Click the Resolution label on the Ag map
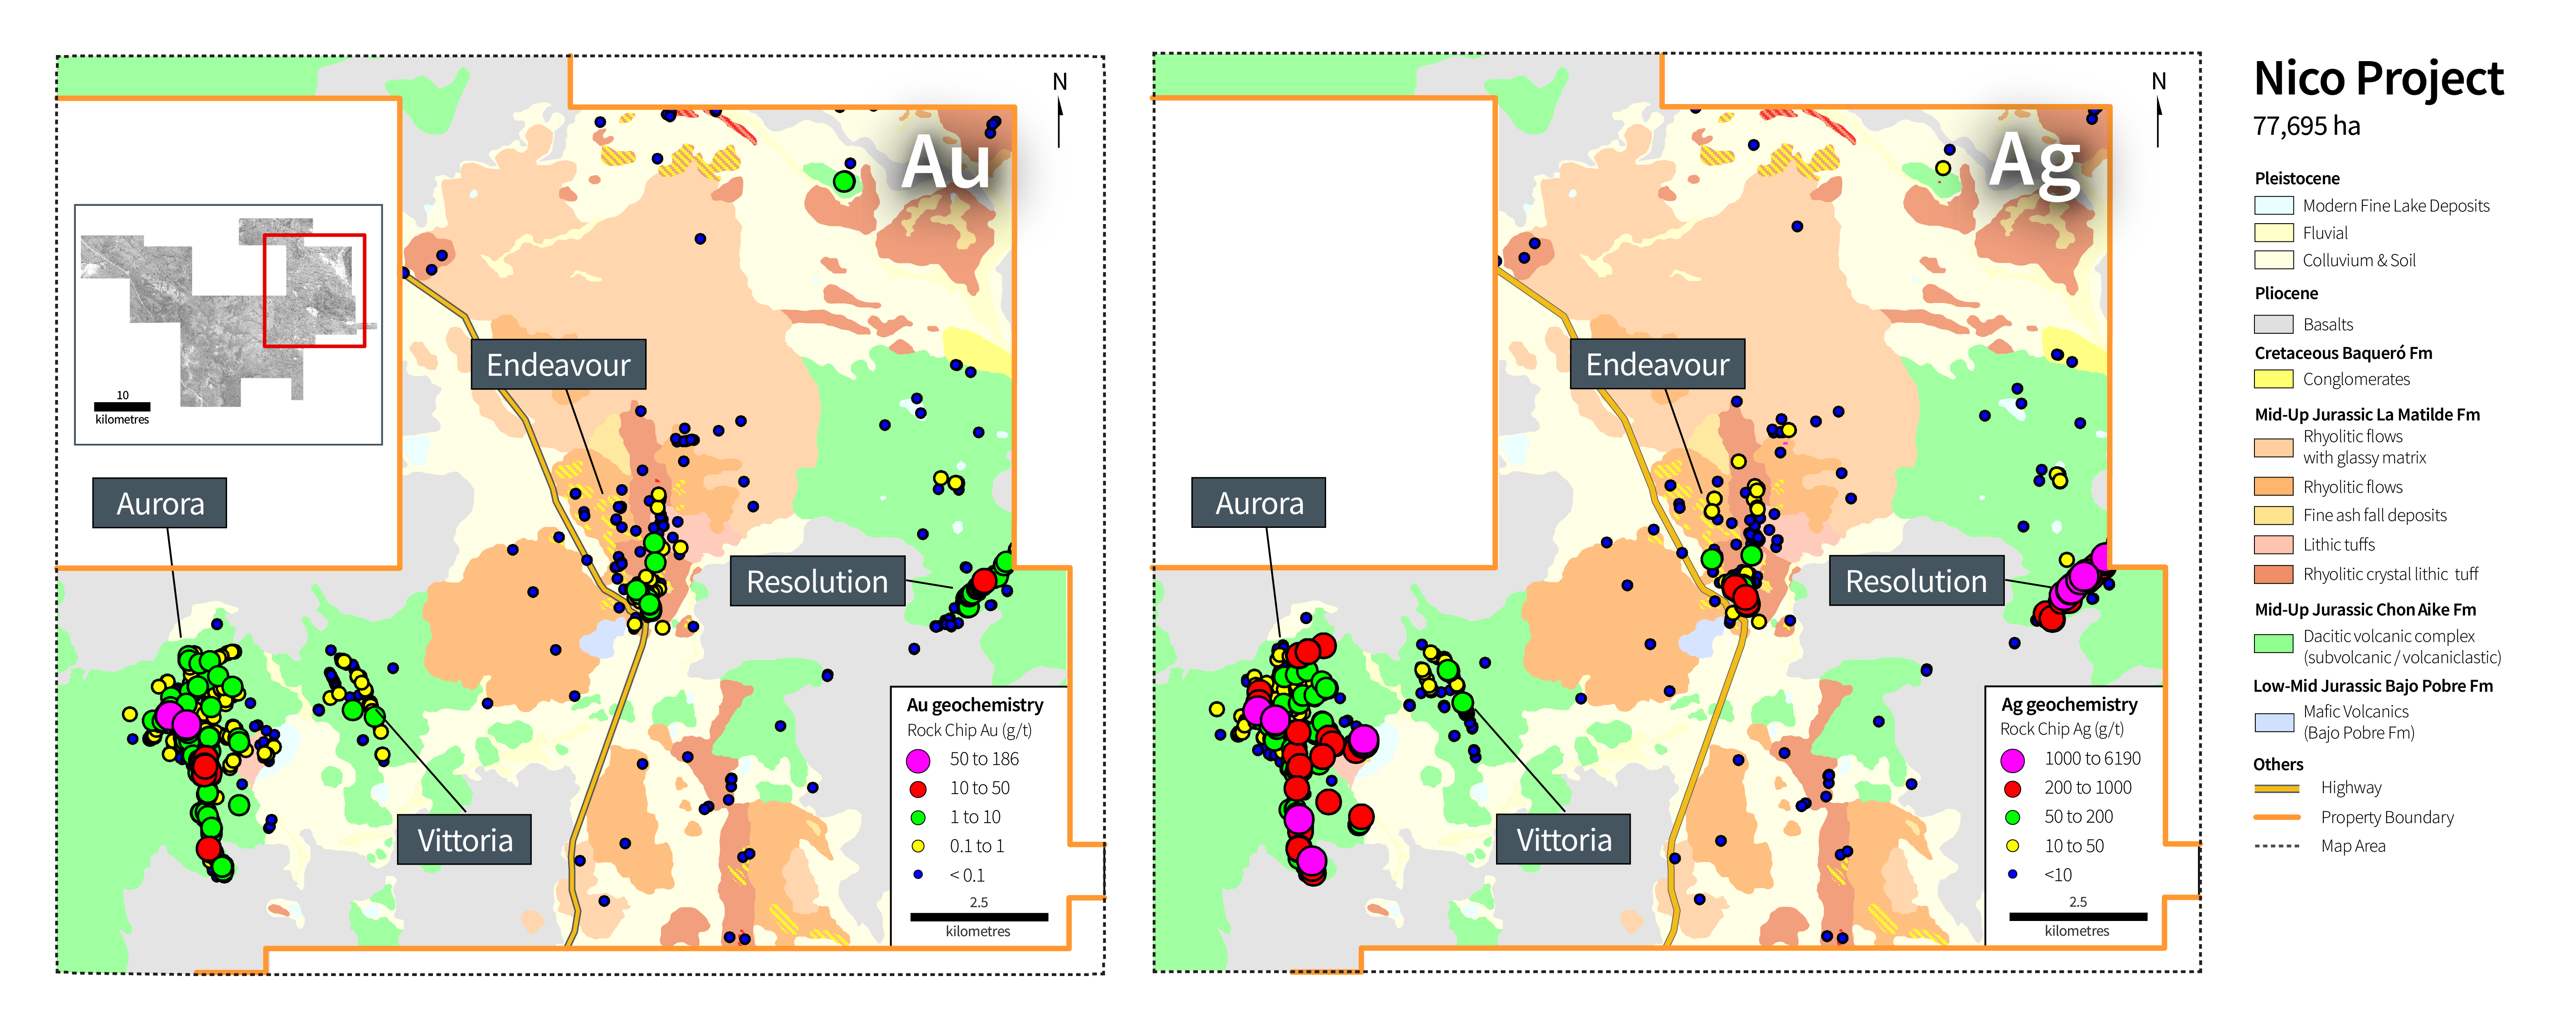This screenshot has width=2576, height=1025. (x=1916, y=581)
